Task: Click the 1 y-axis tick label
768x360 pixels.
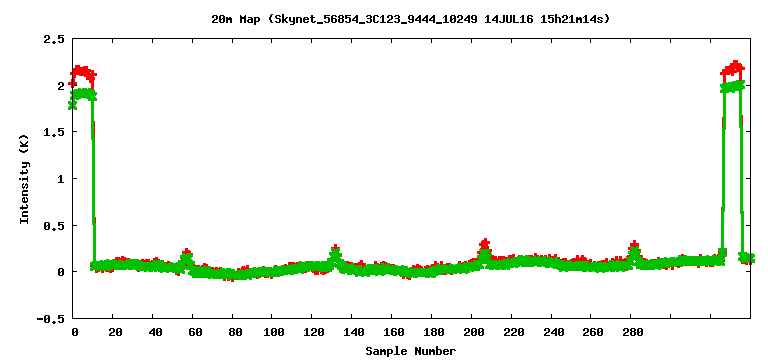Action: [x=61, y=179]
